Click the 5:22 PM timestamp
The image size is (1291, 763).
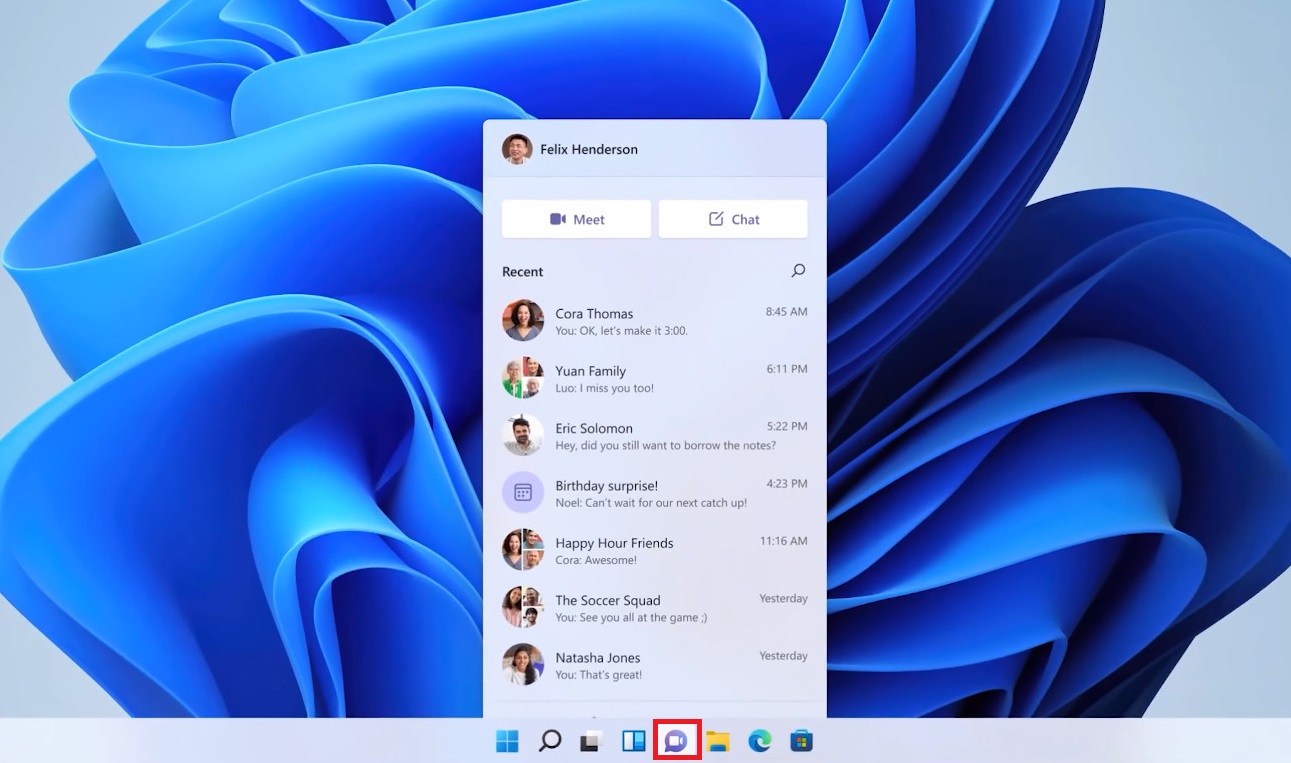pos(787,426)
